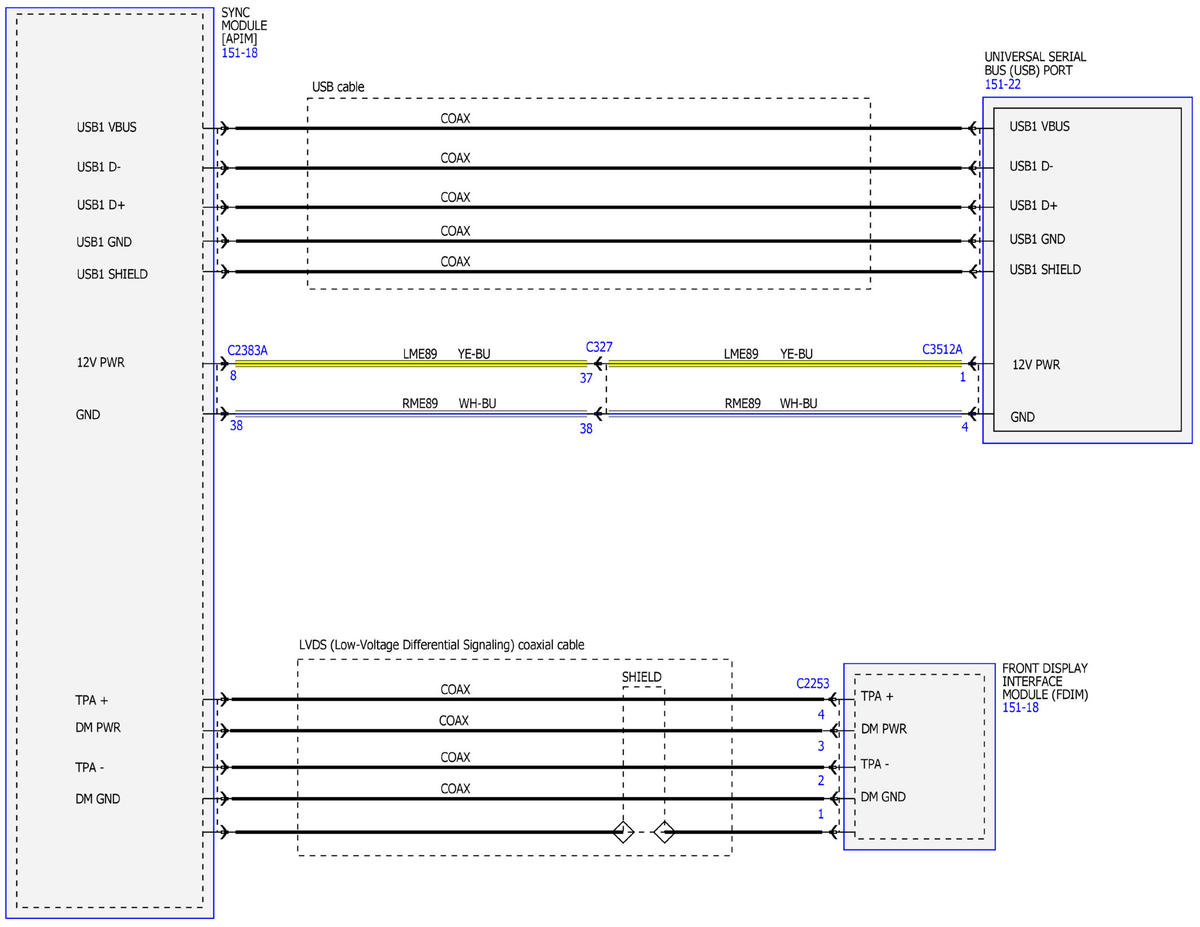
Task: Select 'RME89 WH-BU' label between C2383A and C327
Action: 449,404
